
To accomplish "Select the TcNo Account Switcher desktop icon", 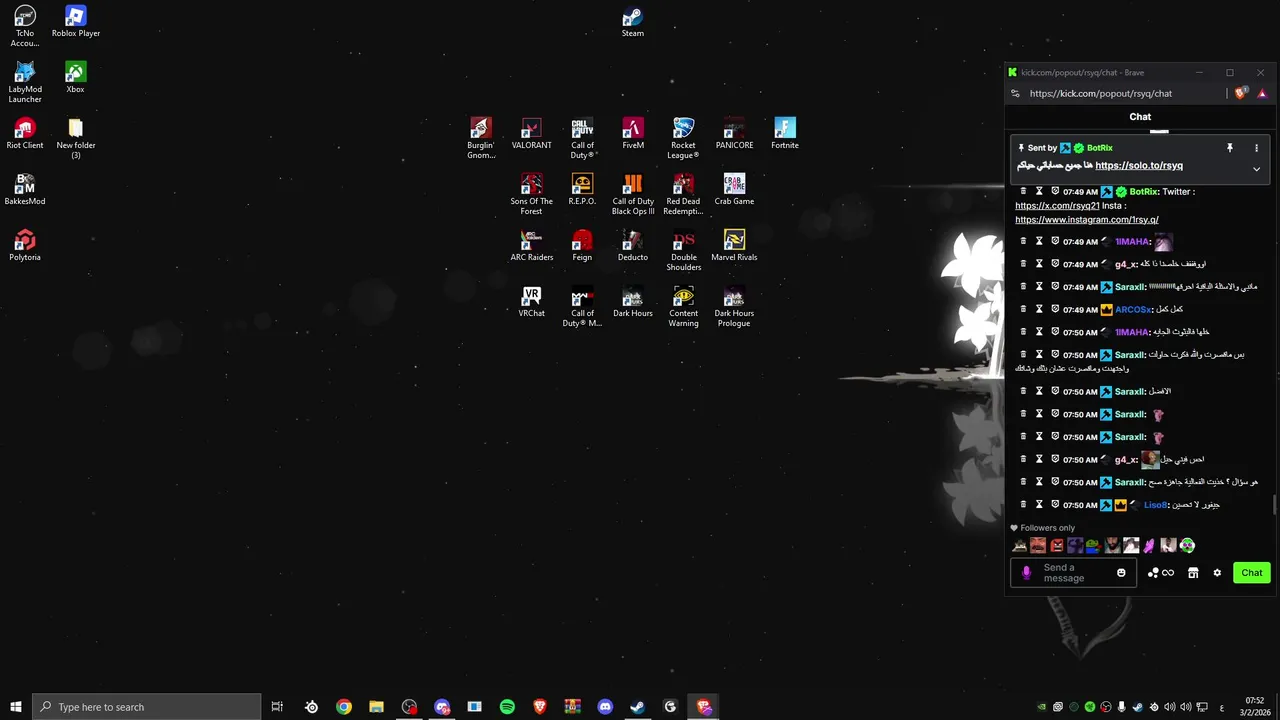I will coord(25,27).
